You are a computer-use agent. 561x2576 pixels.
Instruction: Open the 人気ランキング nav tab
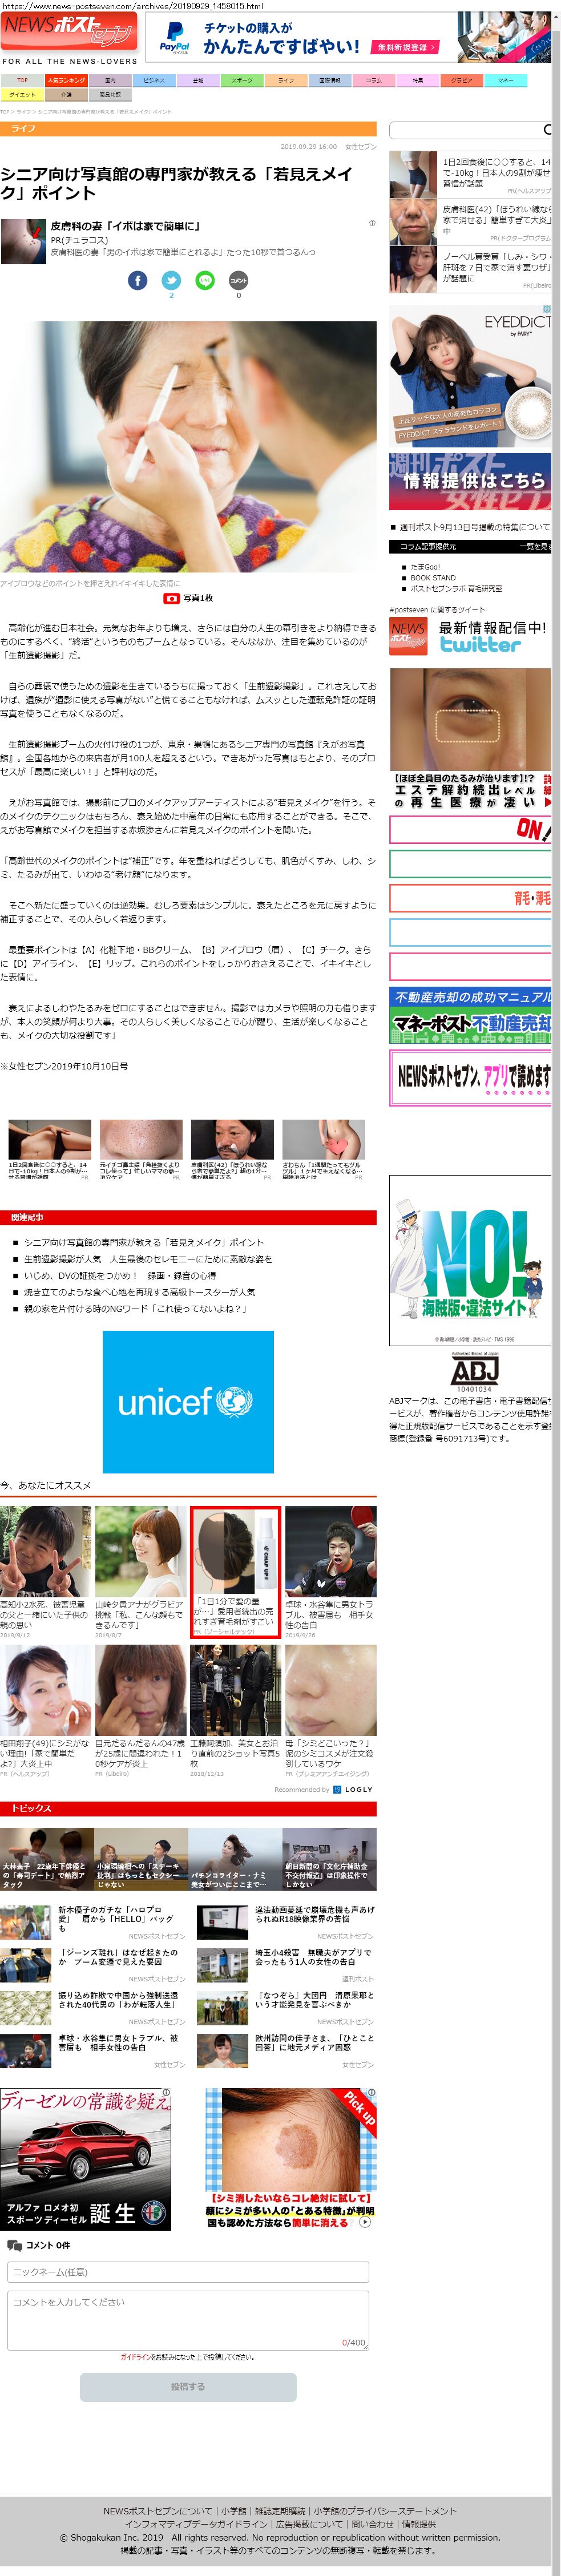[x=66, y=80]
